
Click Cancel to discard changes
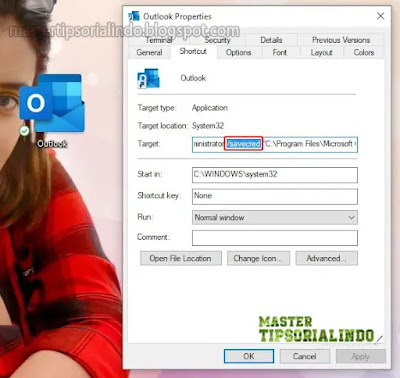click(x=305, y=356)
